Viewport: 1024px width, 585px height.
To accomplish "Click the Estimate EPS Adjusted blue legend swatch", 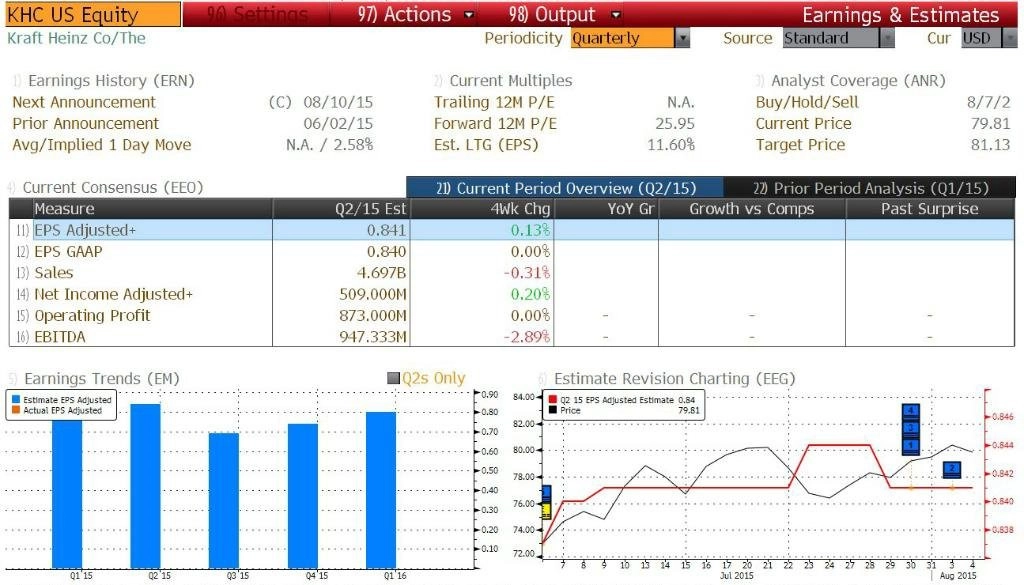I will [x=16, y=400].
